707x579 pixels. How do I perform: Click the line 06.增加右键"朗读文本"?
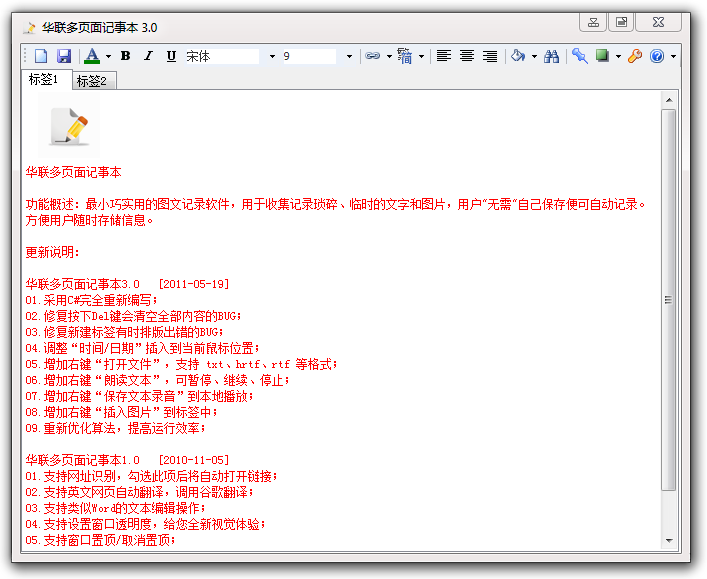pos(157,380)
